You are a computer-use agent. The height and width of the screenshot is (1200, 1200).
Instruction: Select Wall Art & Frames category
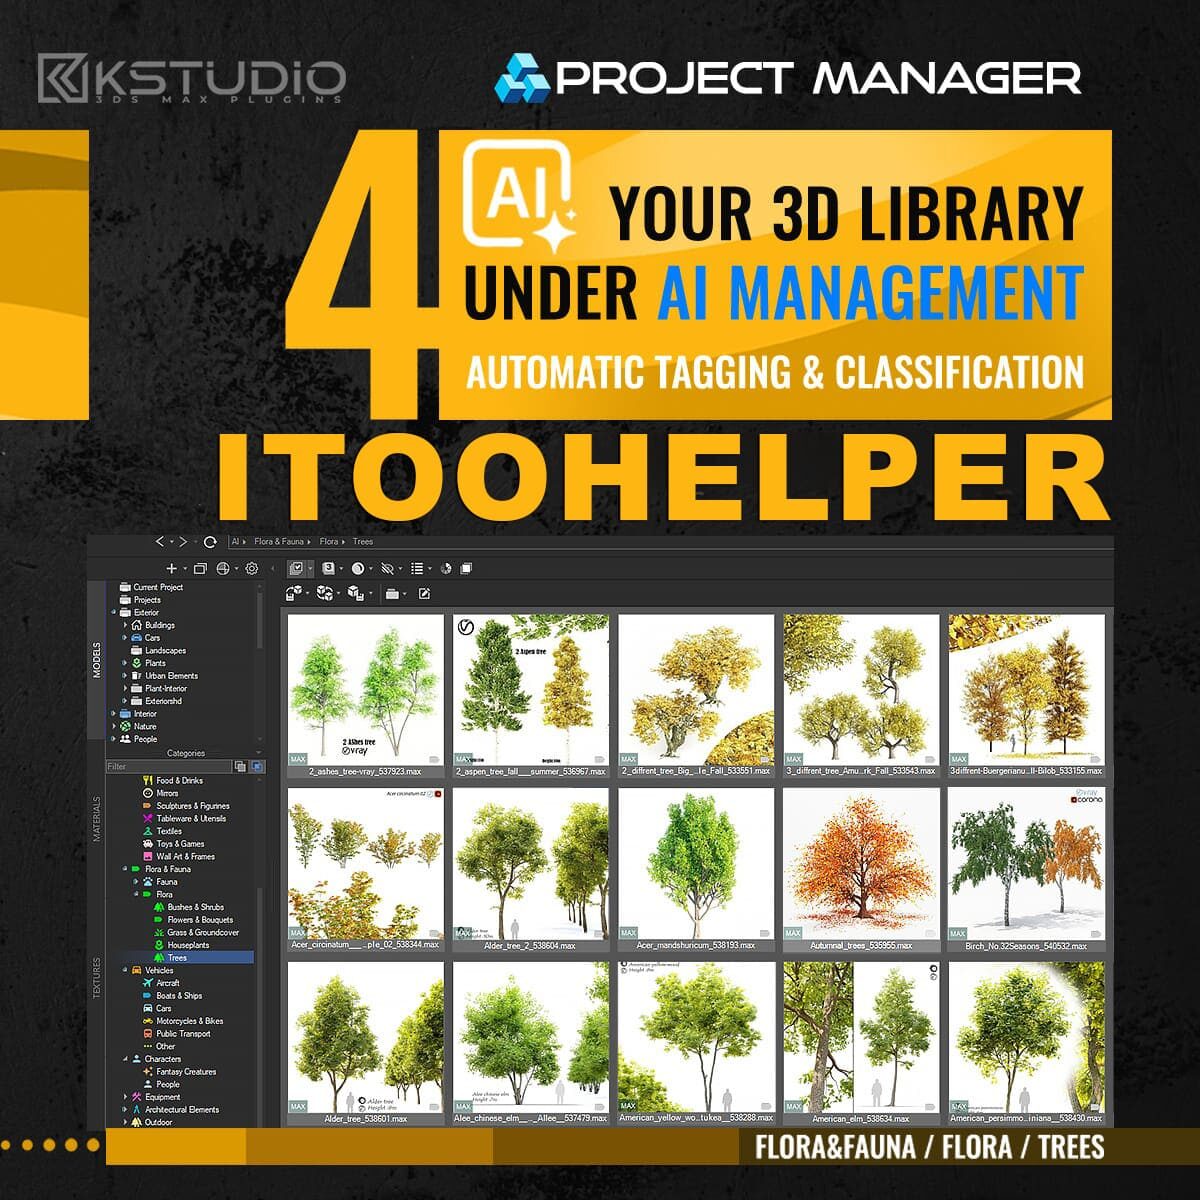click(185, 856)
